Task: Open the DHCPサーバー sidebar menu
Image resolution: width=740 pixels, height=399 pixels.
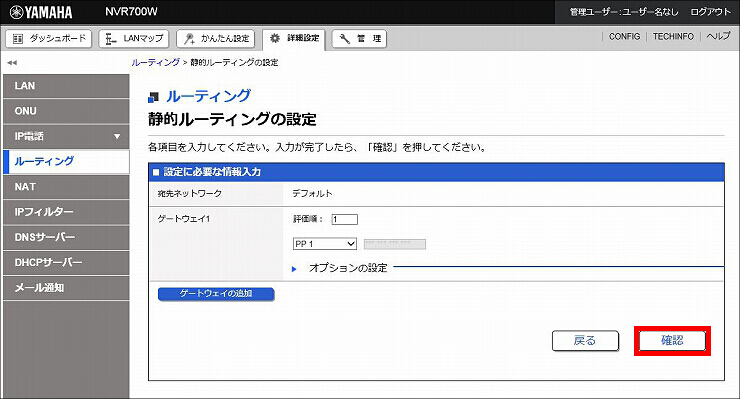Action: pyautogui.click(x=66, y=263)
